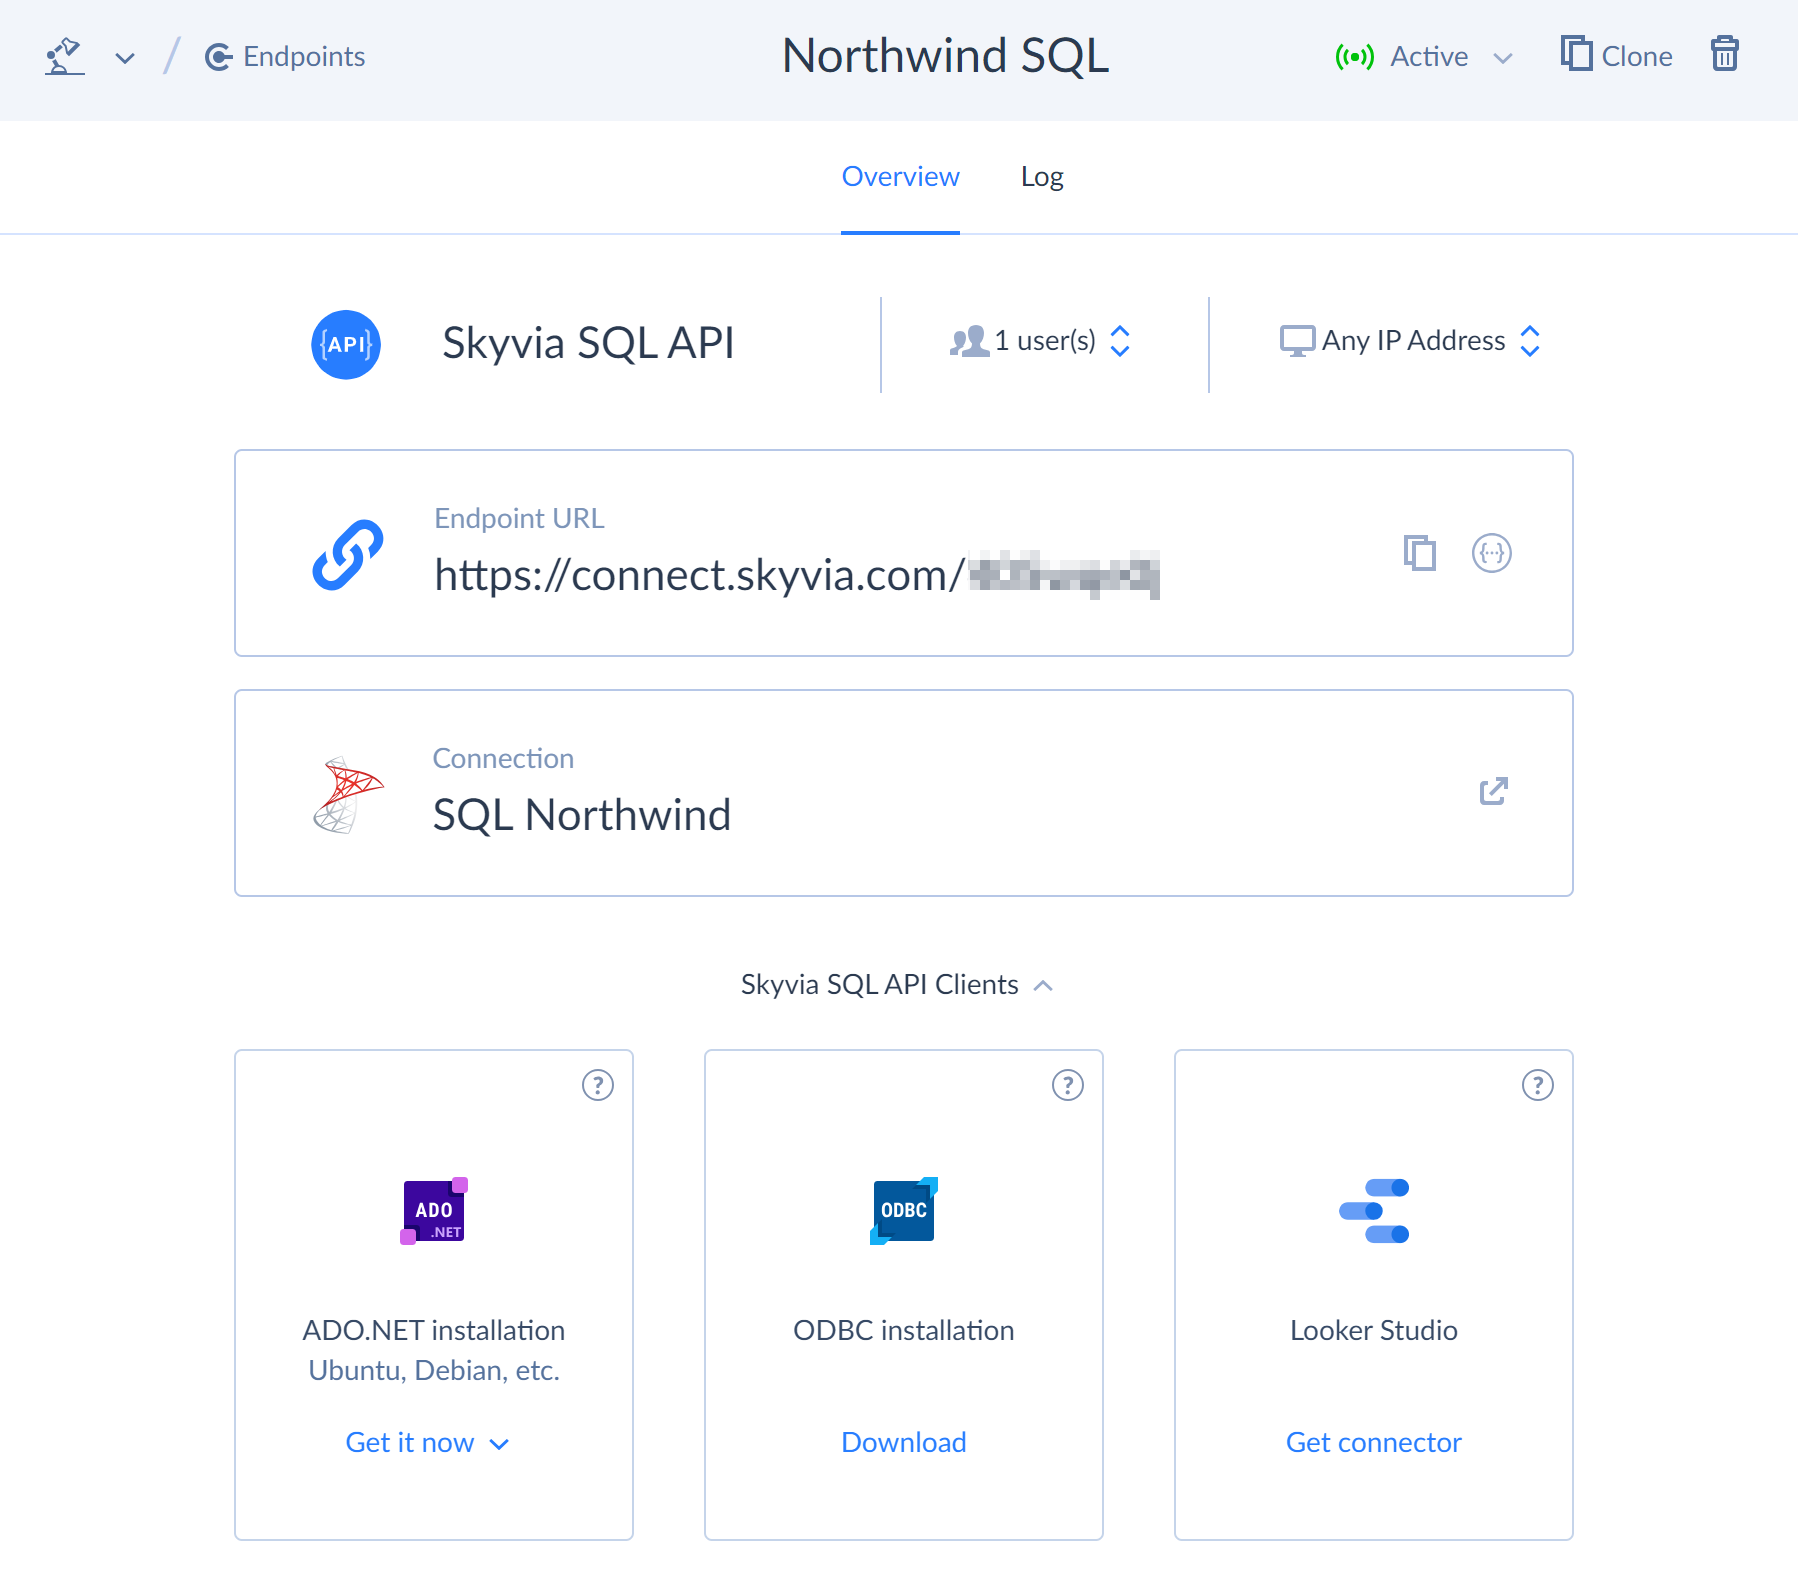Click the users icon beside 1 user(s)

click(x=969, y=341)
